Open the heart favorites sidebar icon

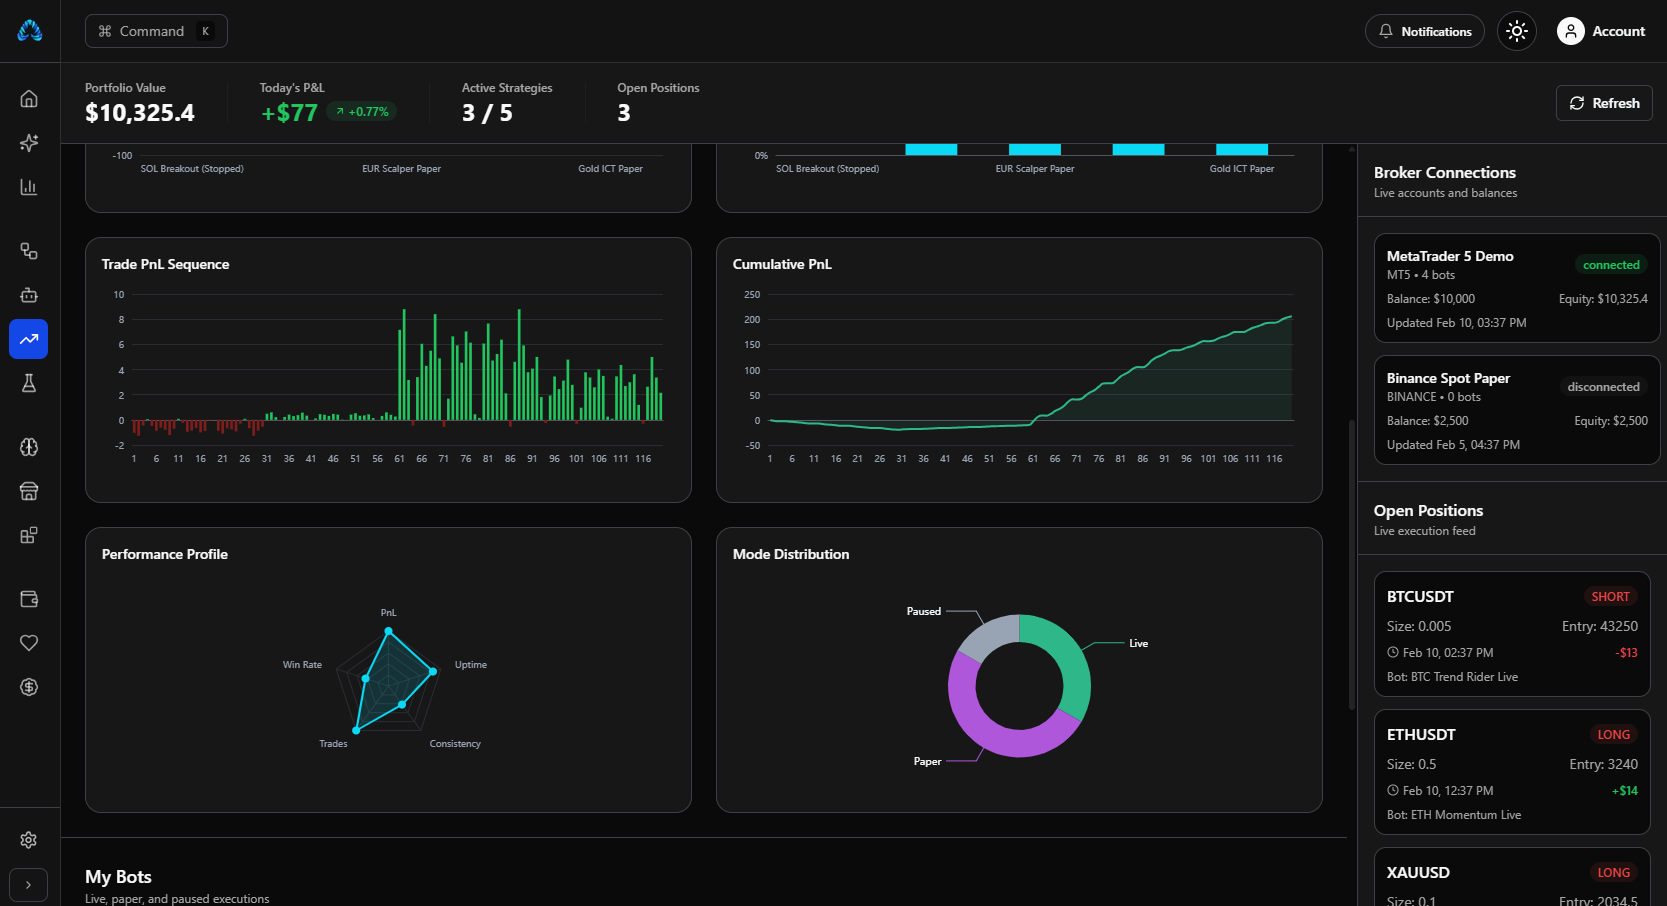29,643
